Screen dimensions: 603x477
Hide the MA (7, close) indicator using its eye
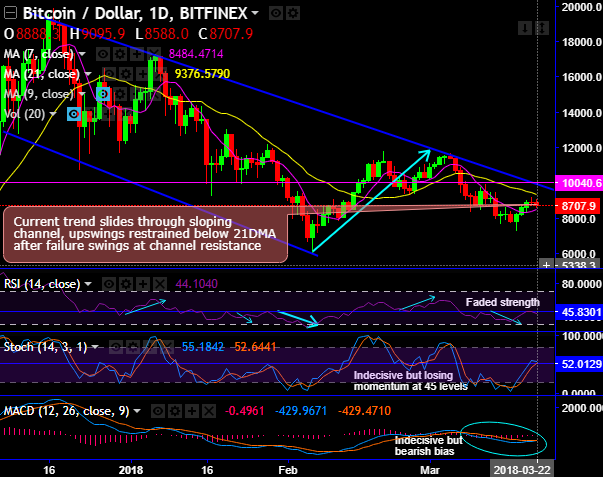click(x=103, y=54)
